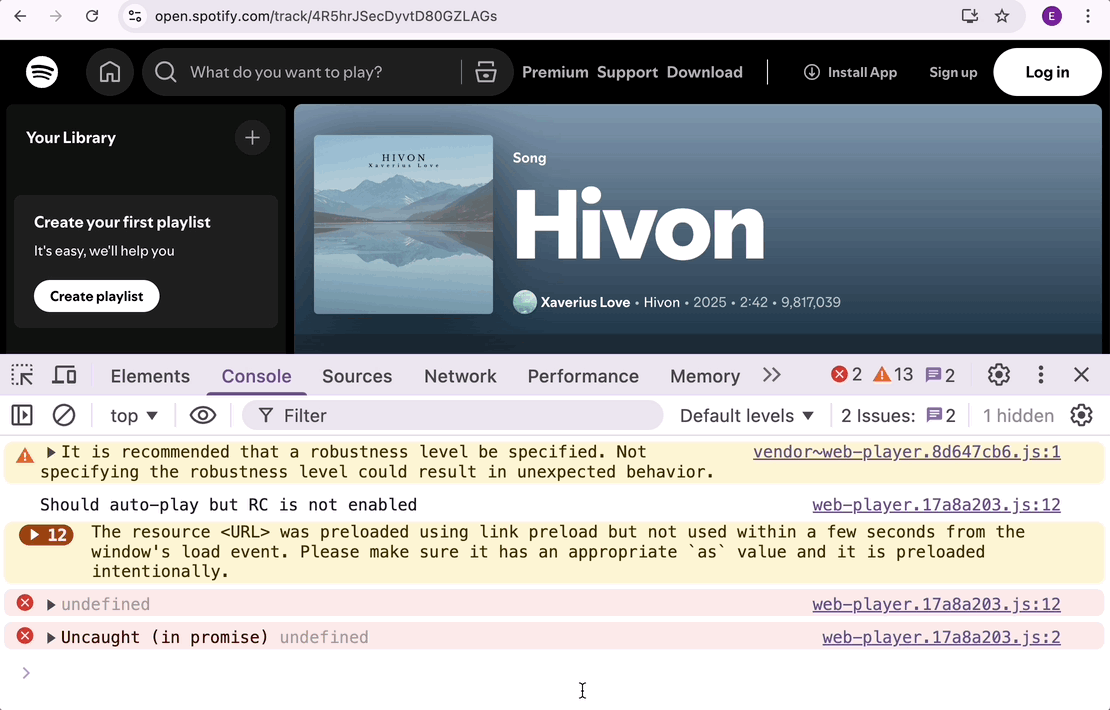Show more DevTools tabs chevron

[772, 375]
